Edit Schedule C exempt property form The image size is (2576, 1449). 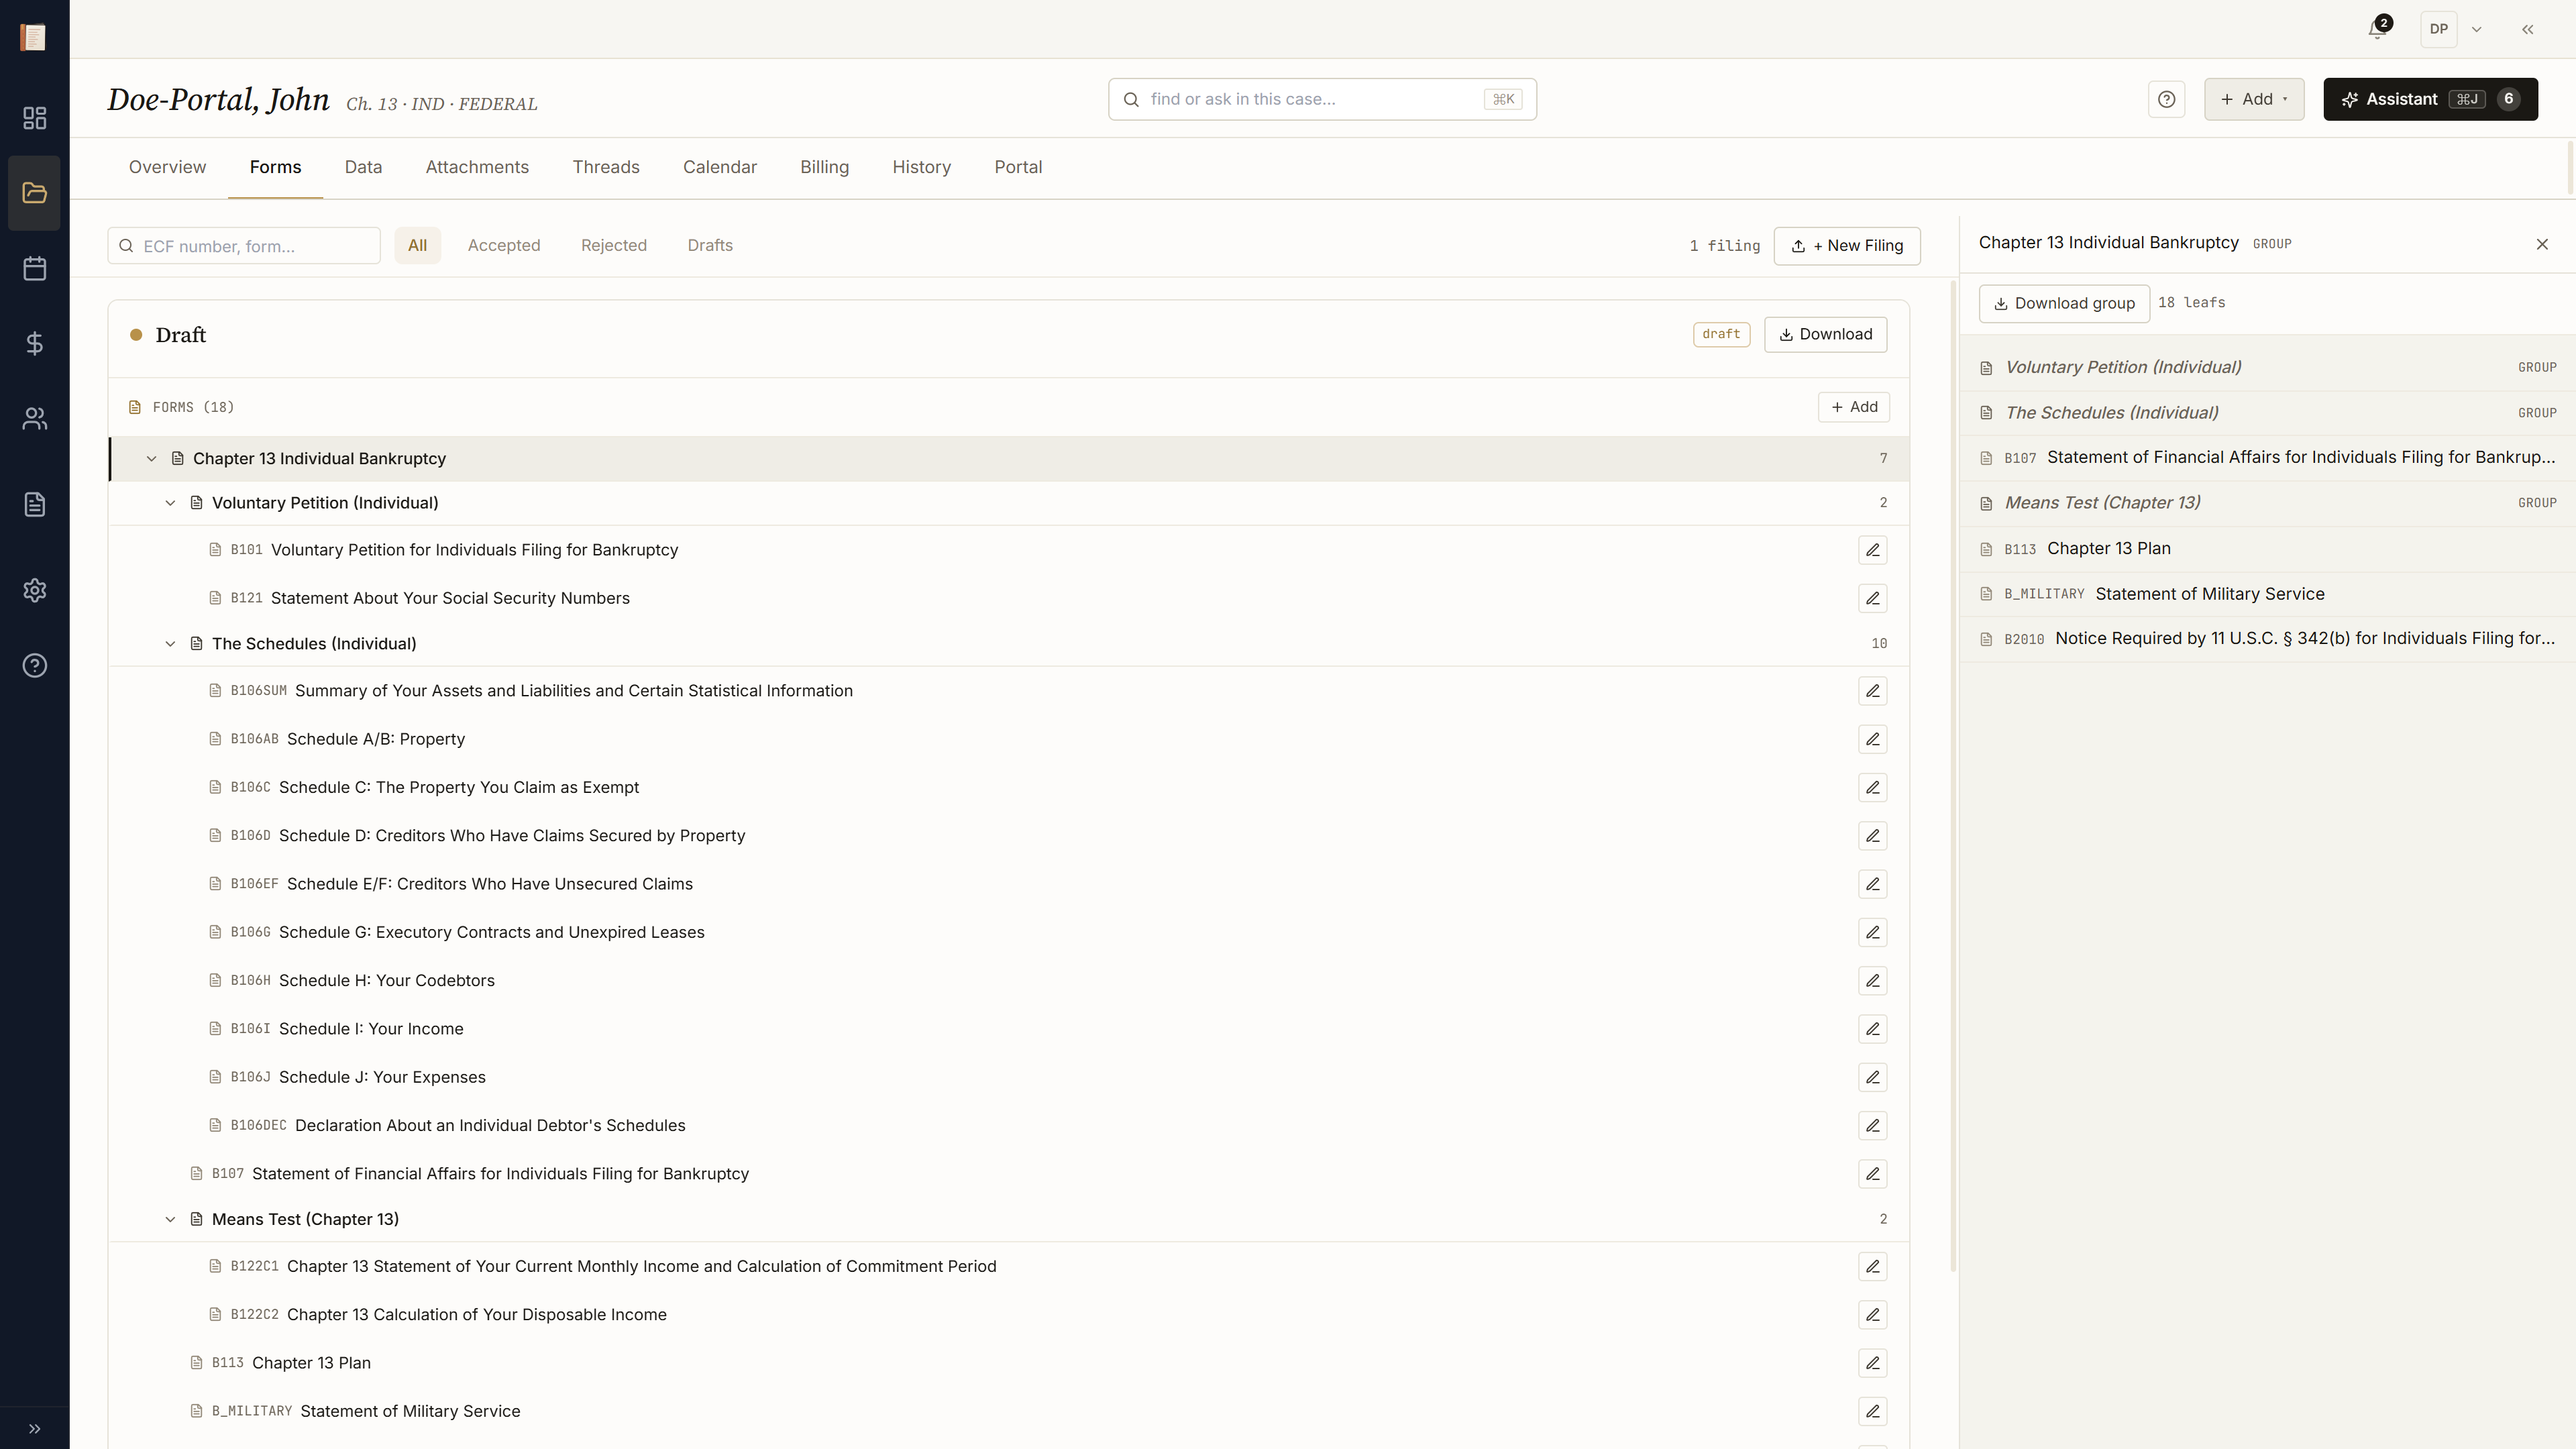[x=1872, y=787]
